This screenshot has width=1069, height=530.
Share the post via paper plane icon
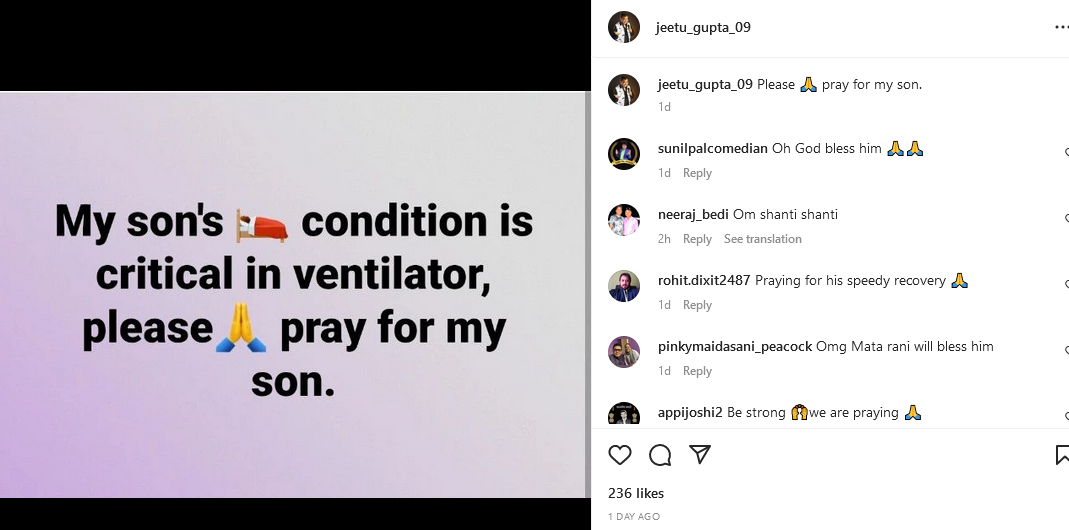(x=700, y=455)
